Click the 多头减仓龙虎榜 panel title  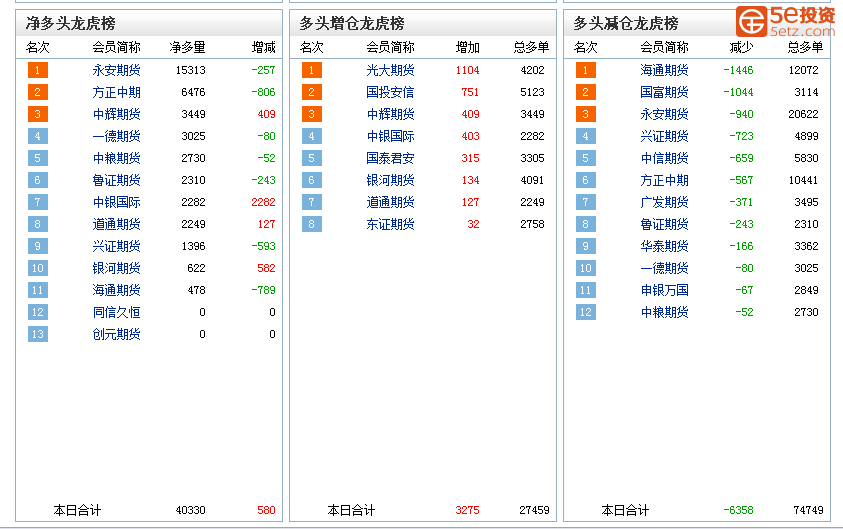tap(626, 24)
